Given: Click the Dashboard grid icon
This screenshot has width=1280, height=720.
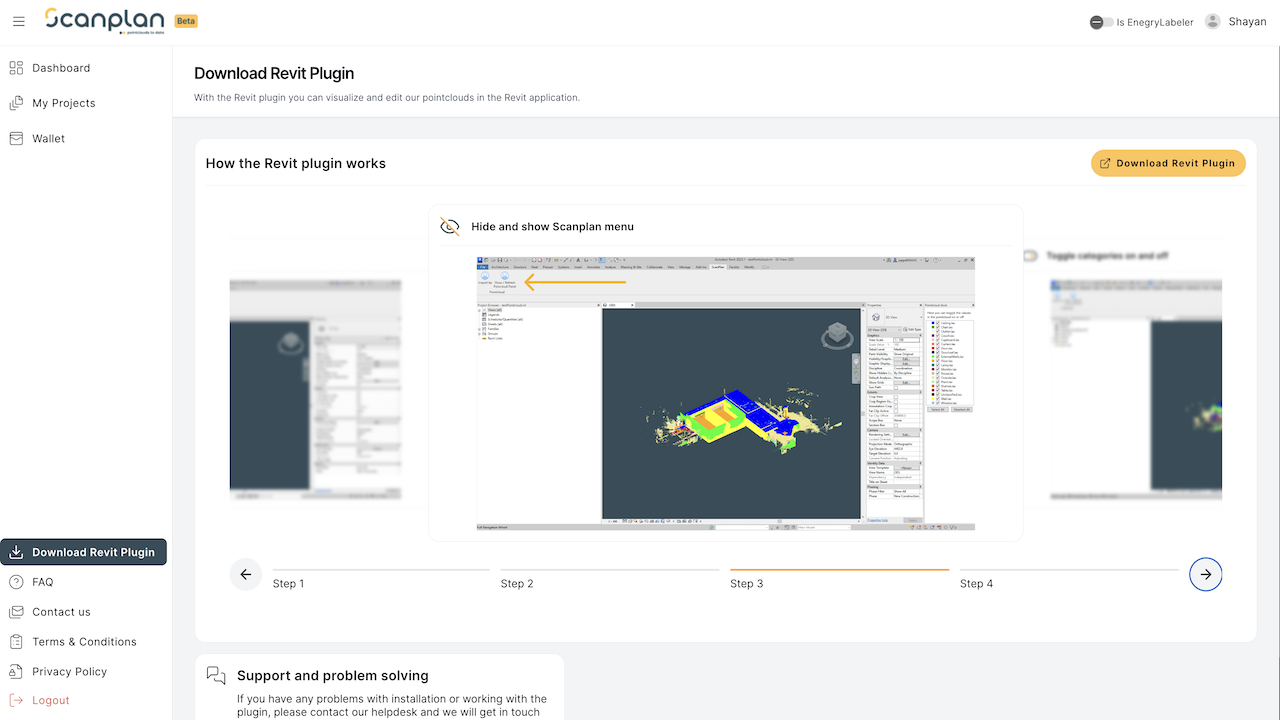Looking at the screenshot, I should [16, 68].
